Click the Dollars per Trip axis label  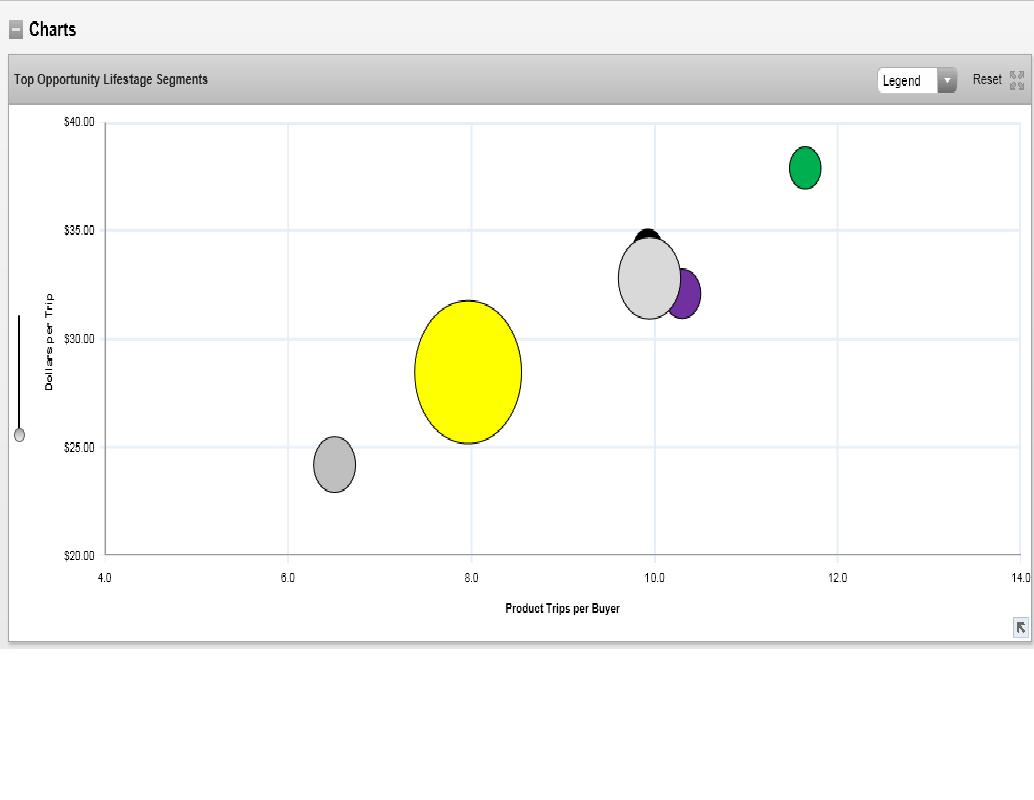pyautogui.click(x=49, y=341)
